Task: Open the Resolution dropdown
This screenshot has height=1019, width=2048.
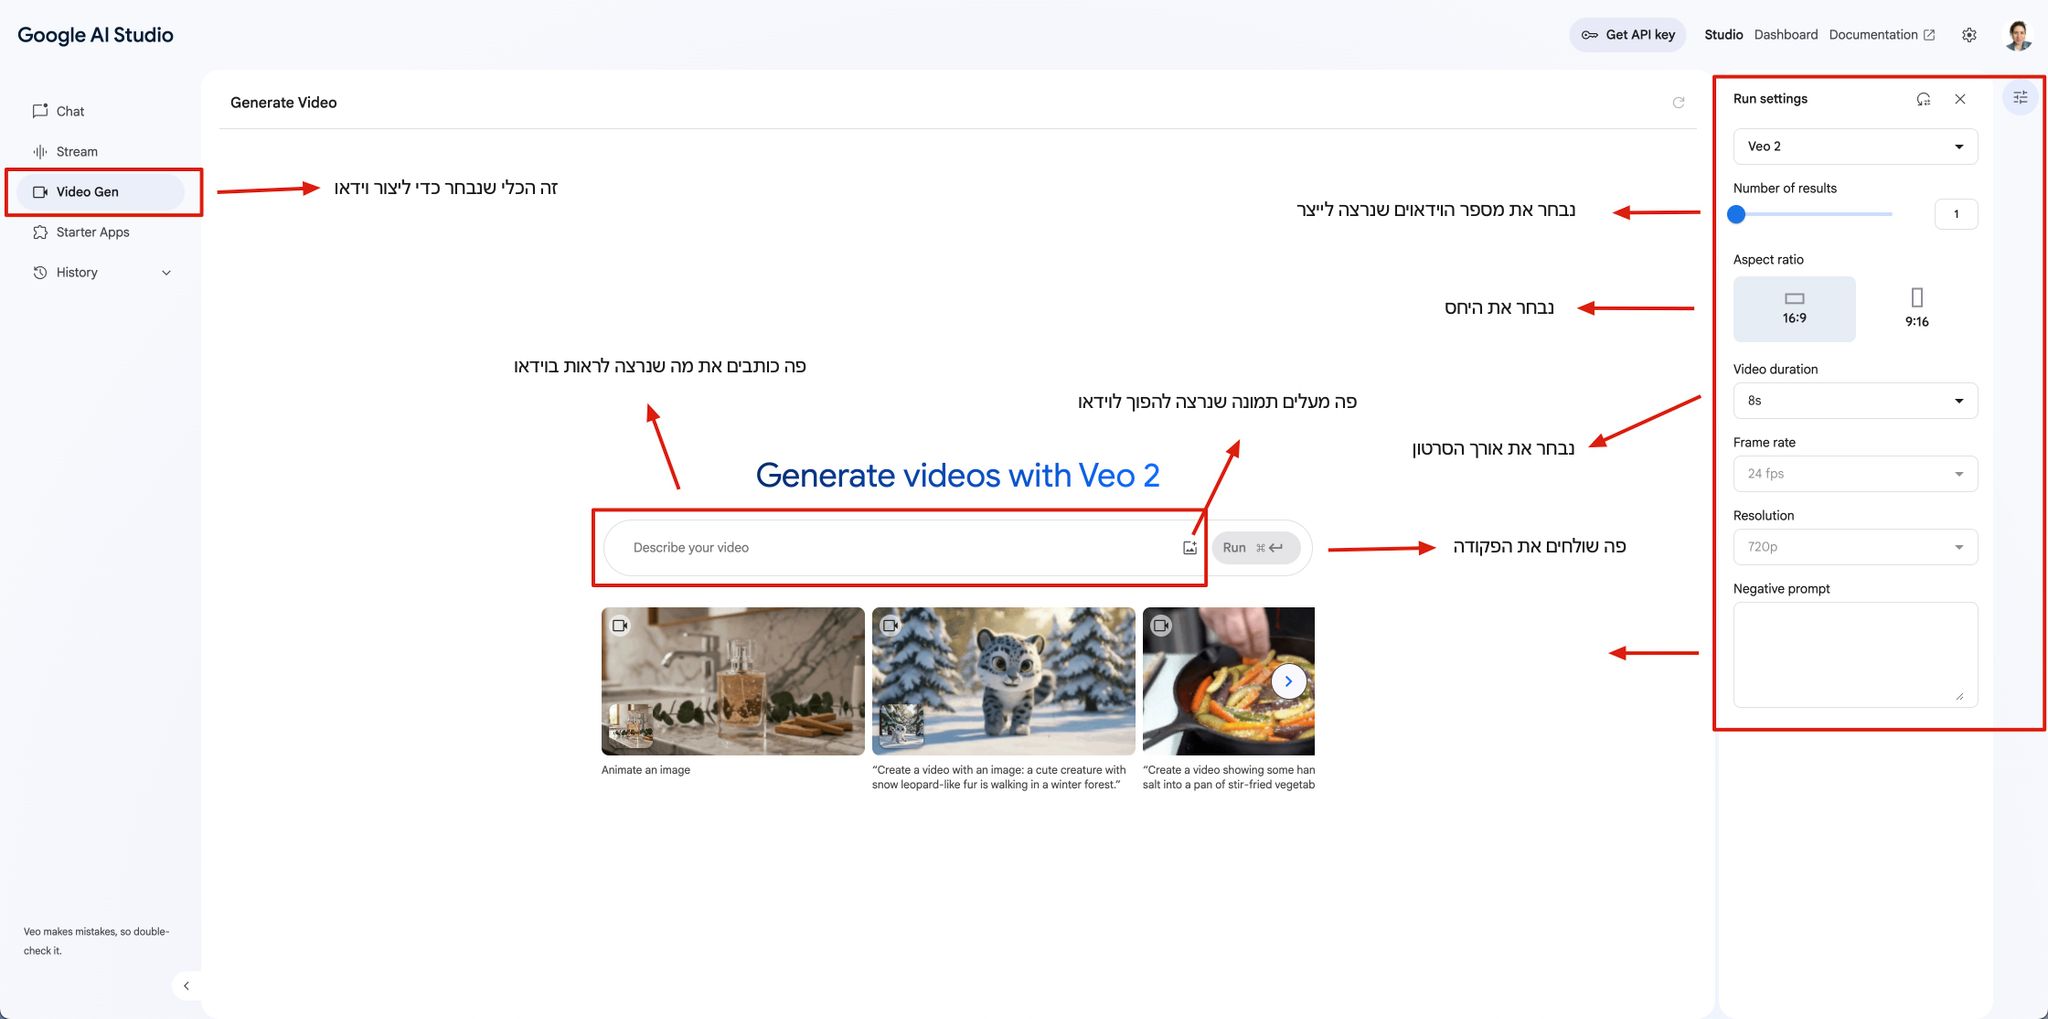Action: pos(1855,547)
